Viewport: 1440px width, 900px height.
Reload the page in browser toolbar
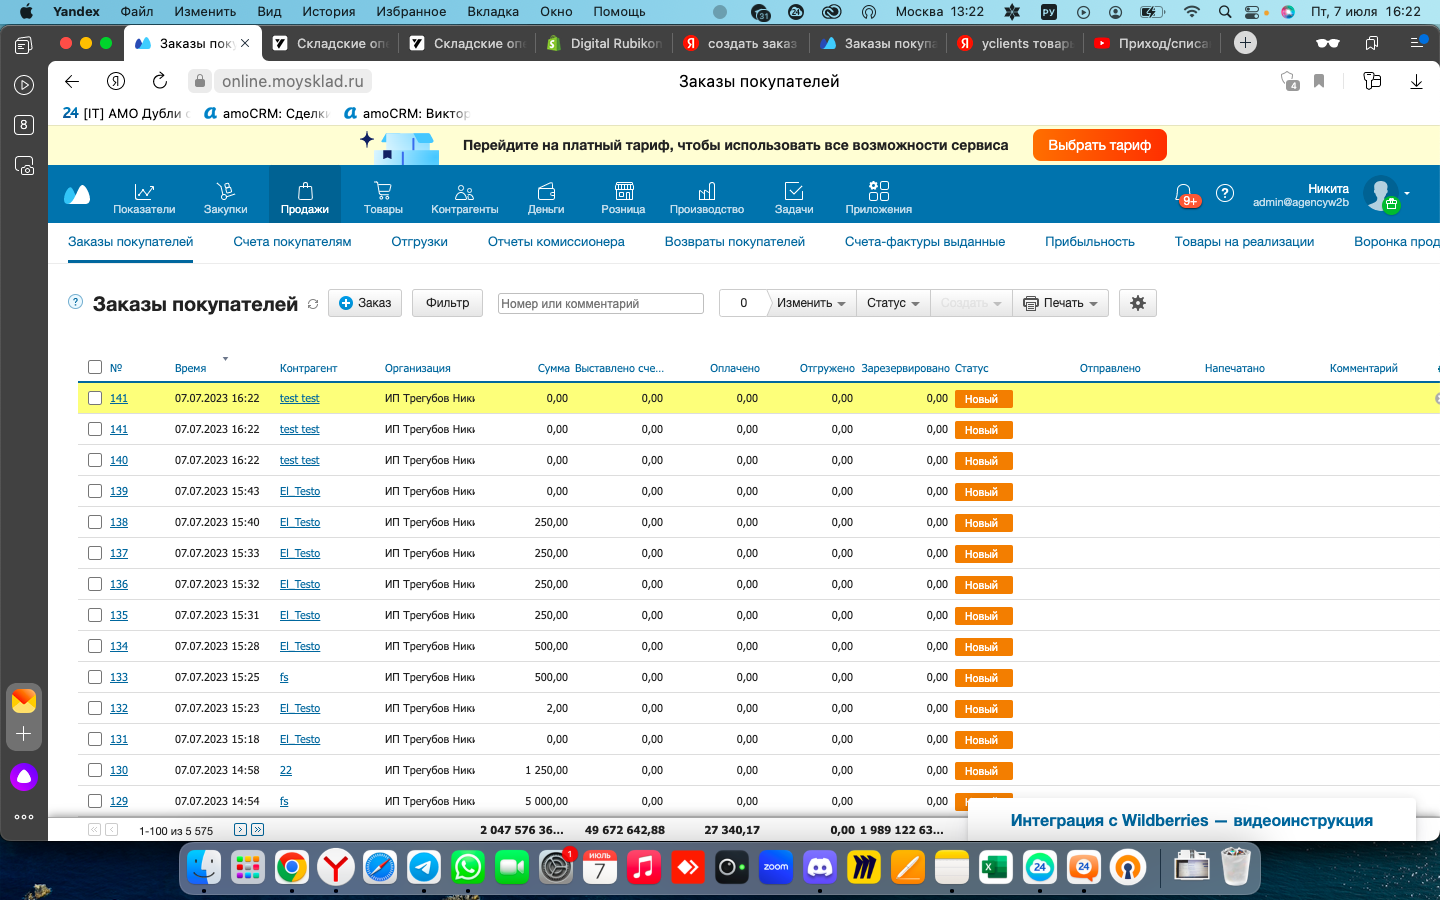click(x=160, y=81)
